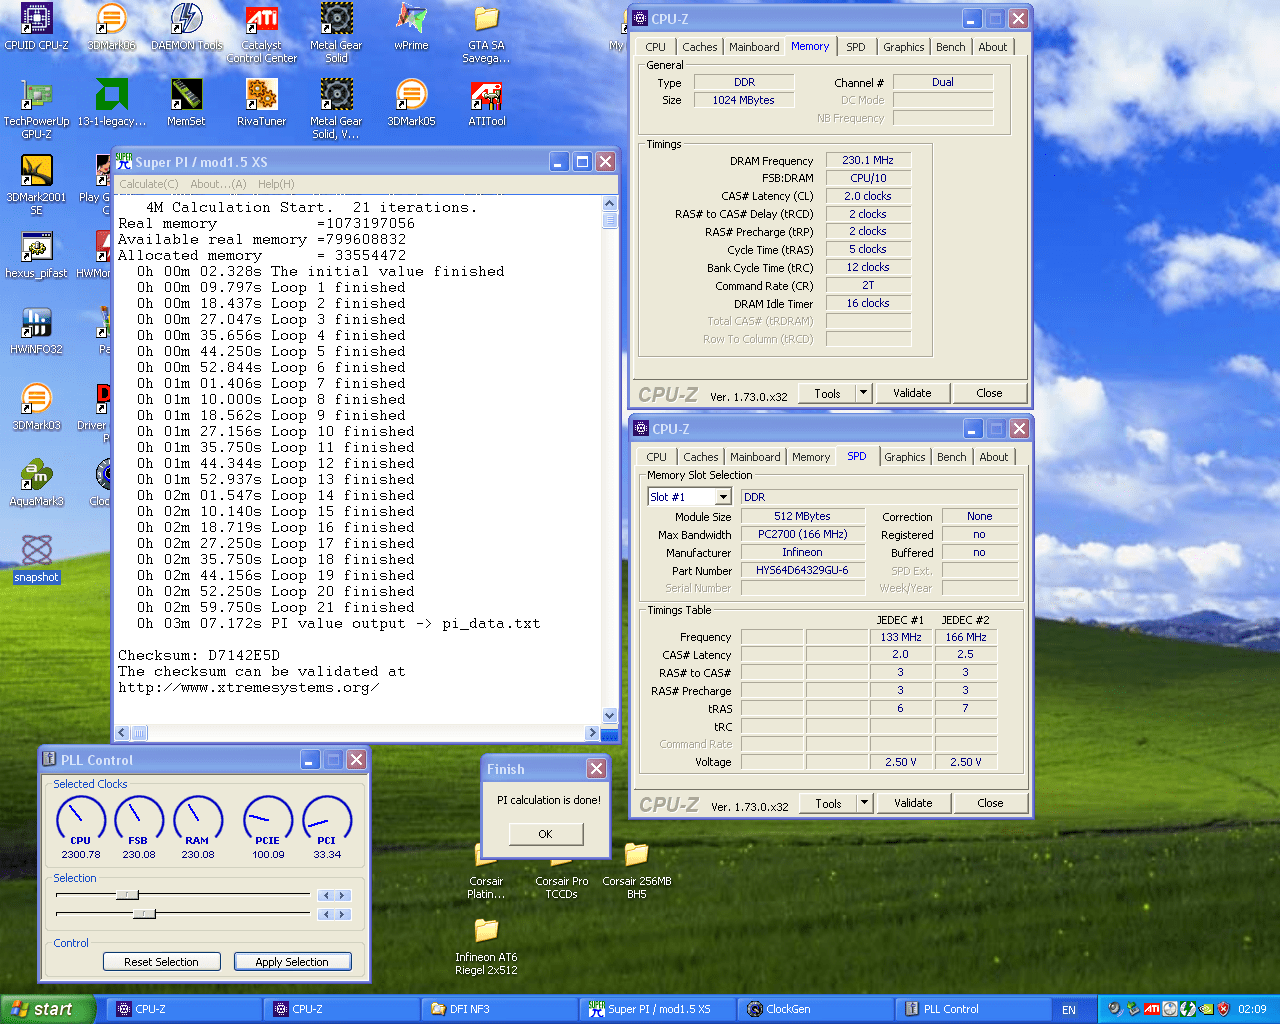Open Corsair 256MB BH5 folder
Image resolution: width=1280 pixels, height=1024 pixels.
click(x=637, y=870)
